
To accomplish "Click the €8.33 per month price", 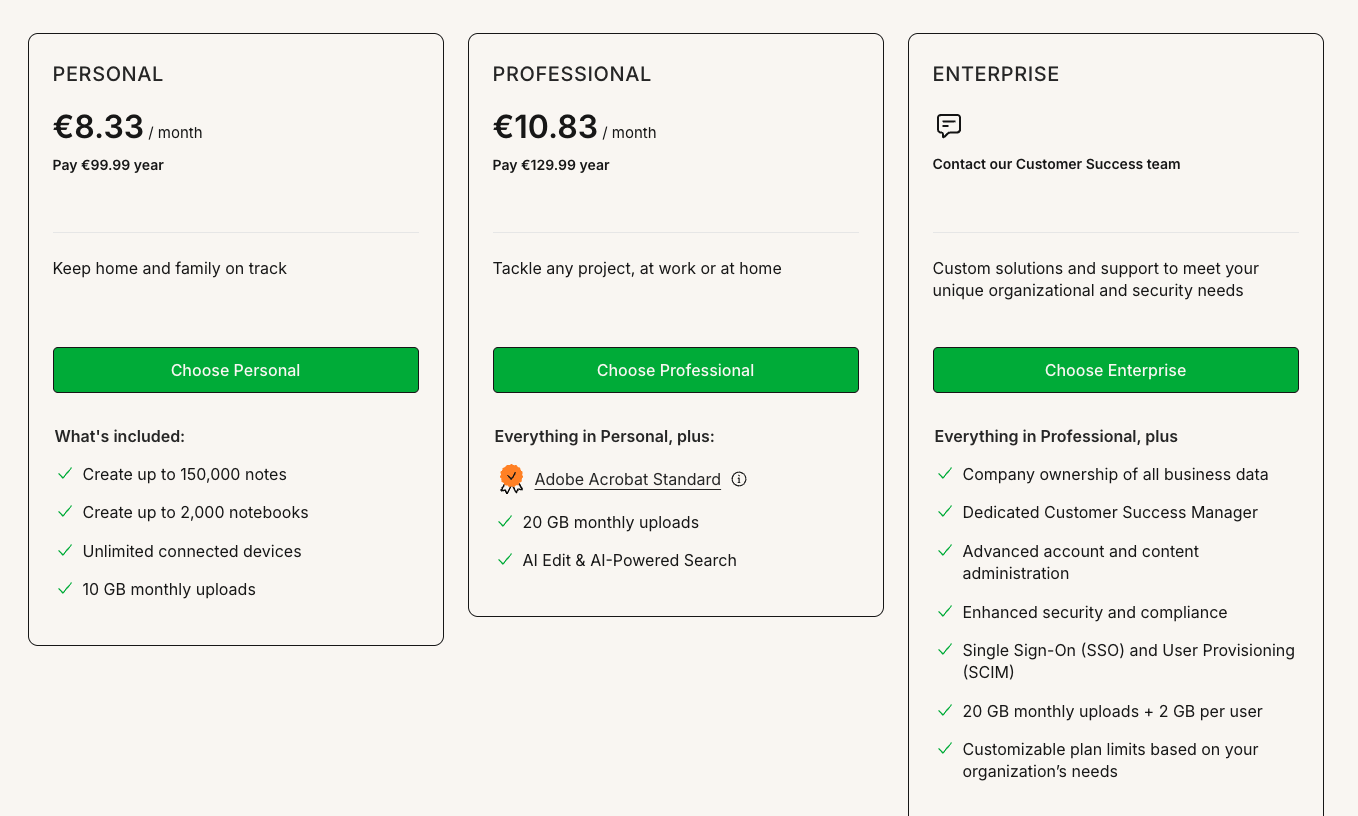I will [x=128, y=127].
